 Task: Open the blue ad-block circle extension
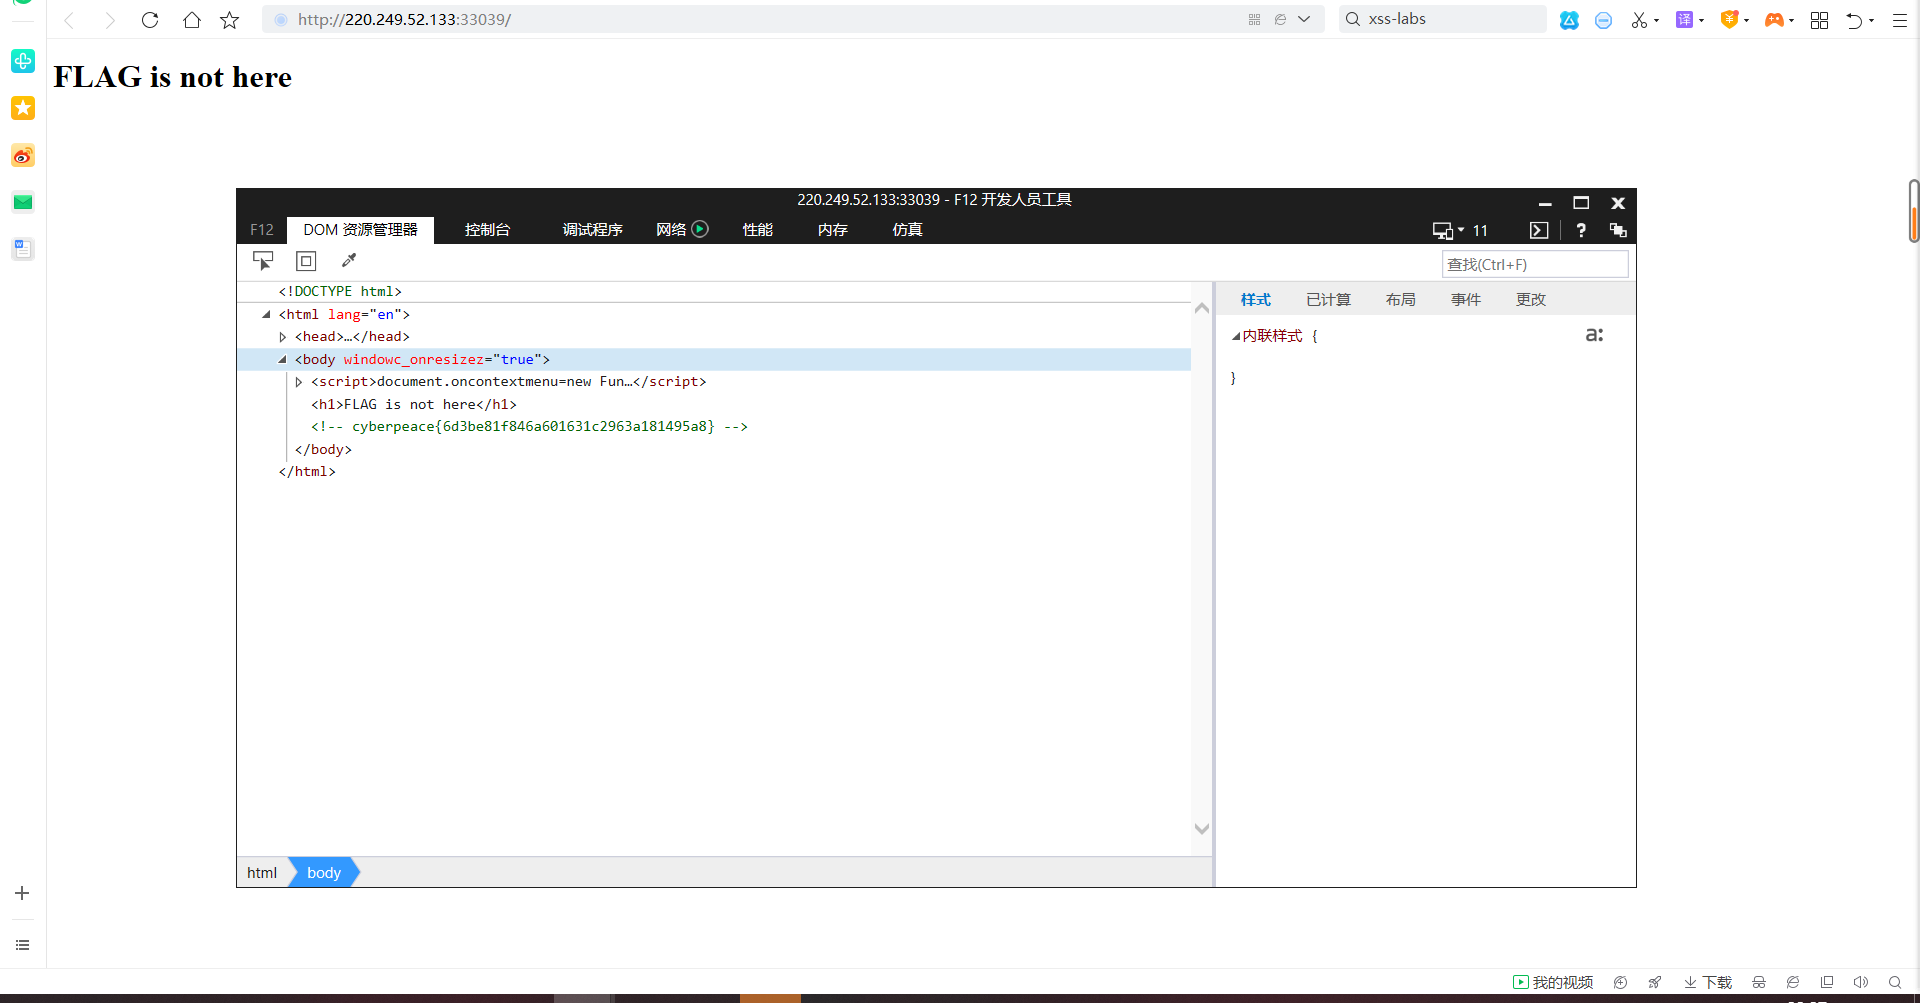(x=1603, y=20)
